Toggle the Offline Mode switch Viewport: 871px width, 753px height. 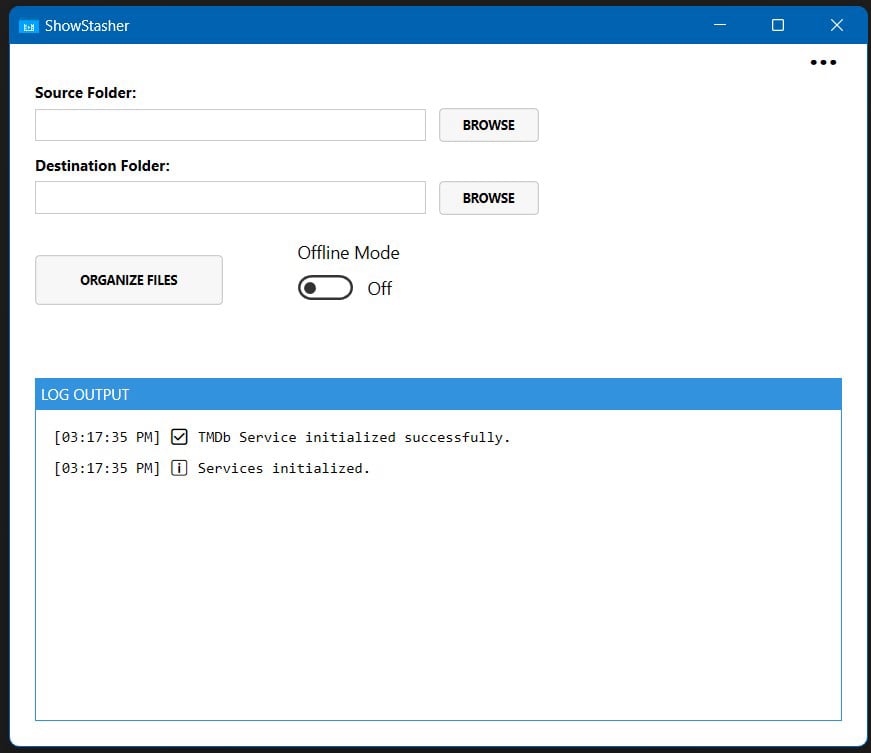(x=325, y=288)
